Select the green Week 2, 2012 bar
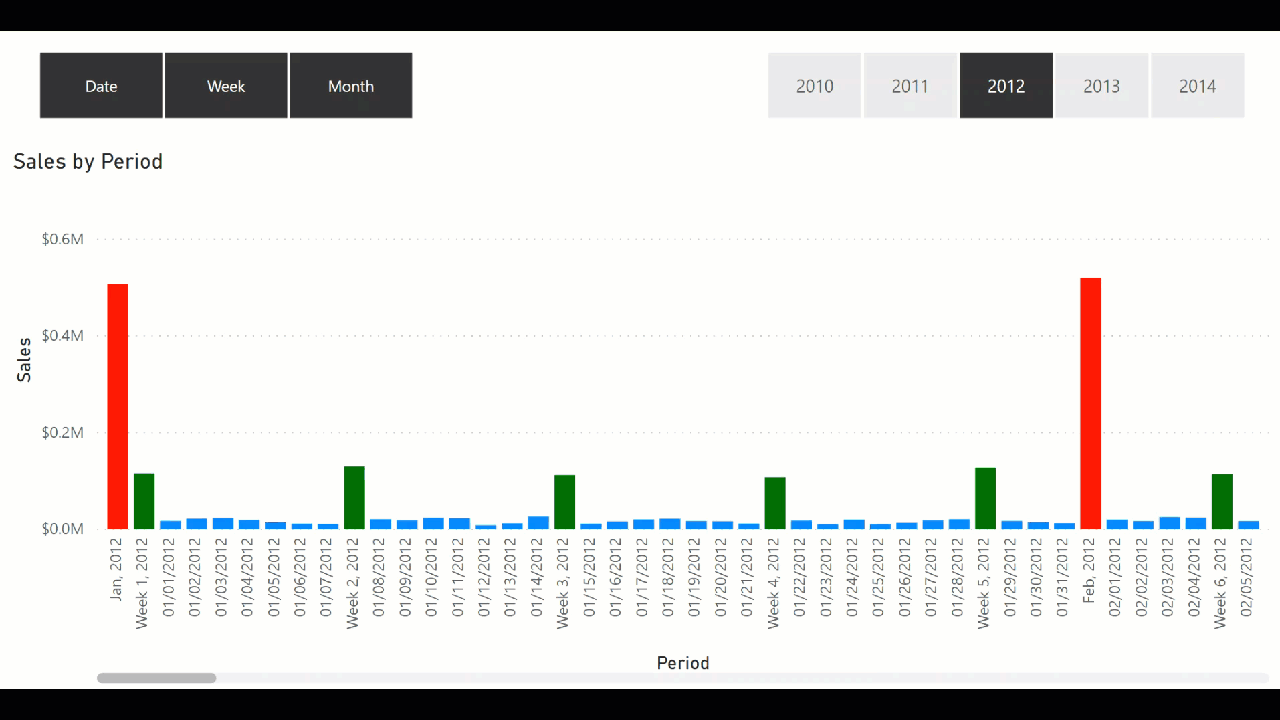Image resolution: width=1280 pixels, height=720 pixels. [354, 497]
